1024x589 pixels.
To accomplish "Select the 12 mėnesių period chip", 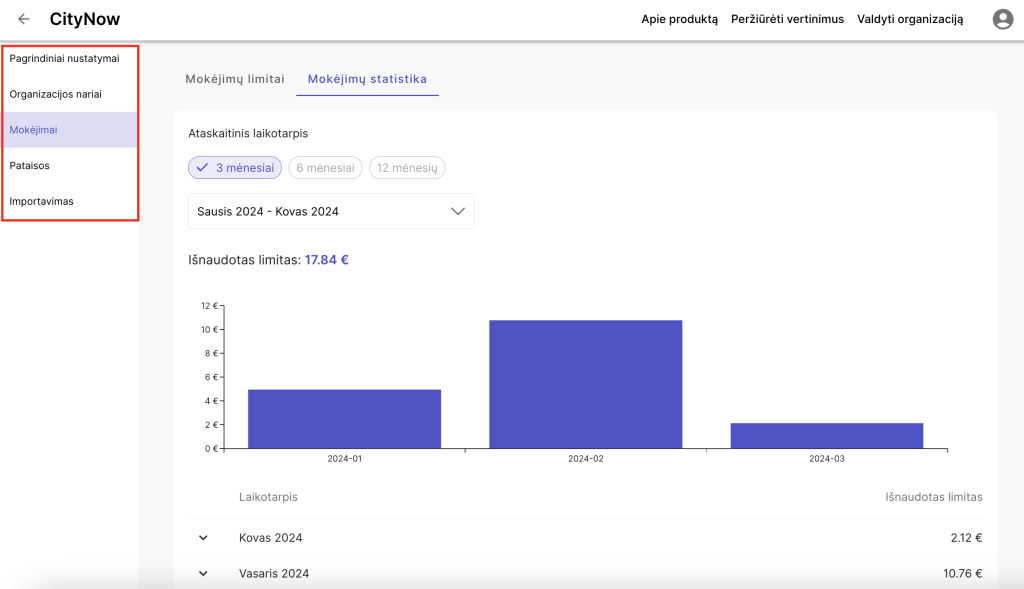I will click(x=407, y=168).
